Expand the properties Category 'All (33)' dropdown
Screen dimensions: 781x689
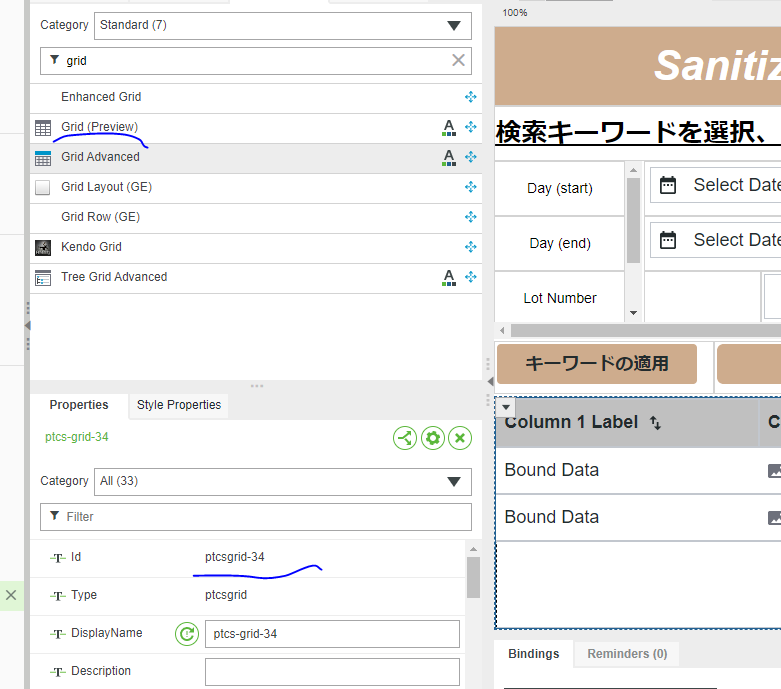click(283, 481)
